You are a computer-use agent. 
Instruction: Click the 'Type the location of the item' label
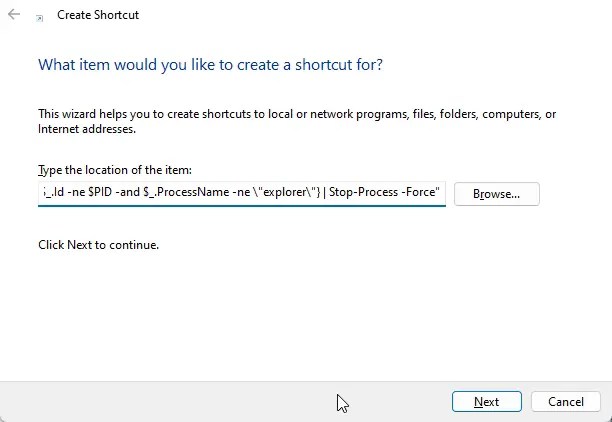coord(115,170)
